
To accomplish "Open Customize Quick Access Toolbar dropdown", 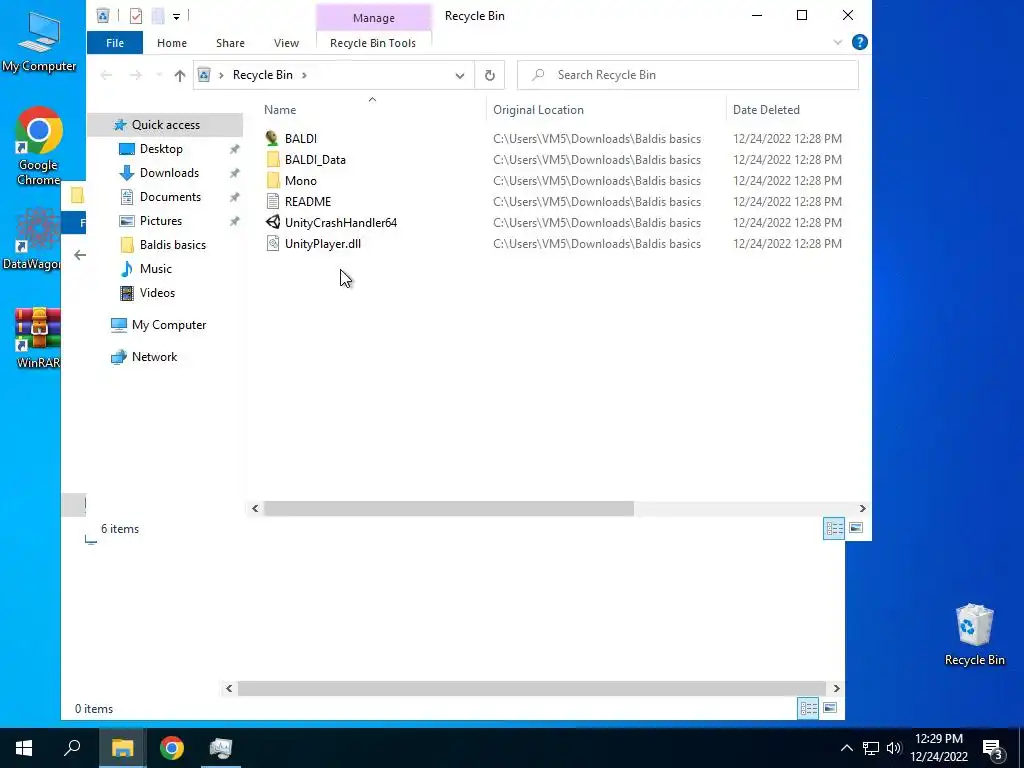I will tap(176, 16).
